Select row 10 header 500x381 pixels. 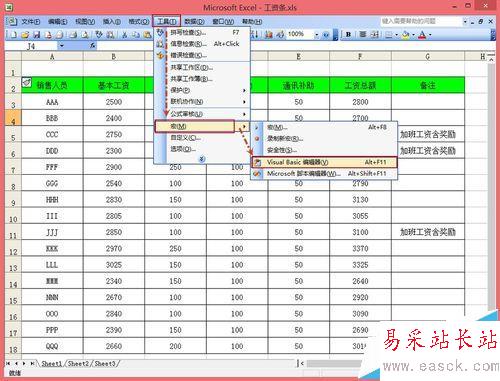(x=13, y=216)
